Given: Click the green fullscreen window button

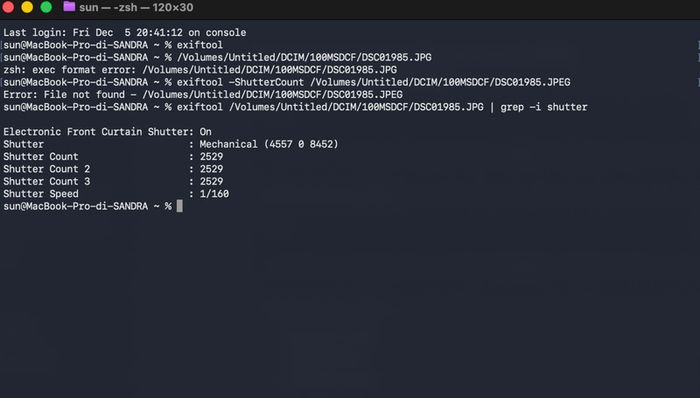Looking at the screenshot, I should 46,7.
